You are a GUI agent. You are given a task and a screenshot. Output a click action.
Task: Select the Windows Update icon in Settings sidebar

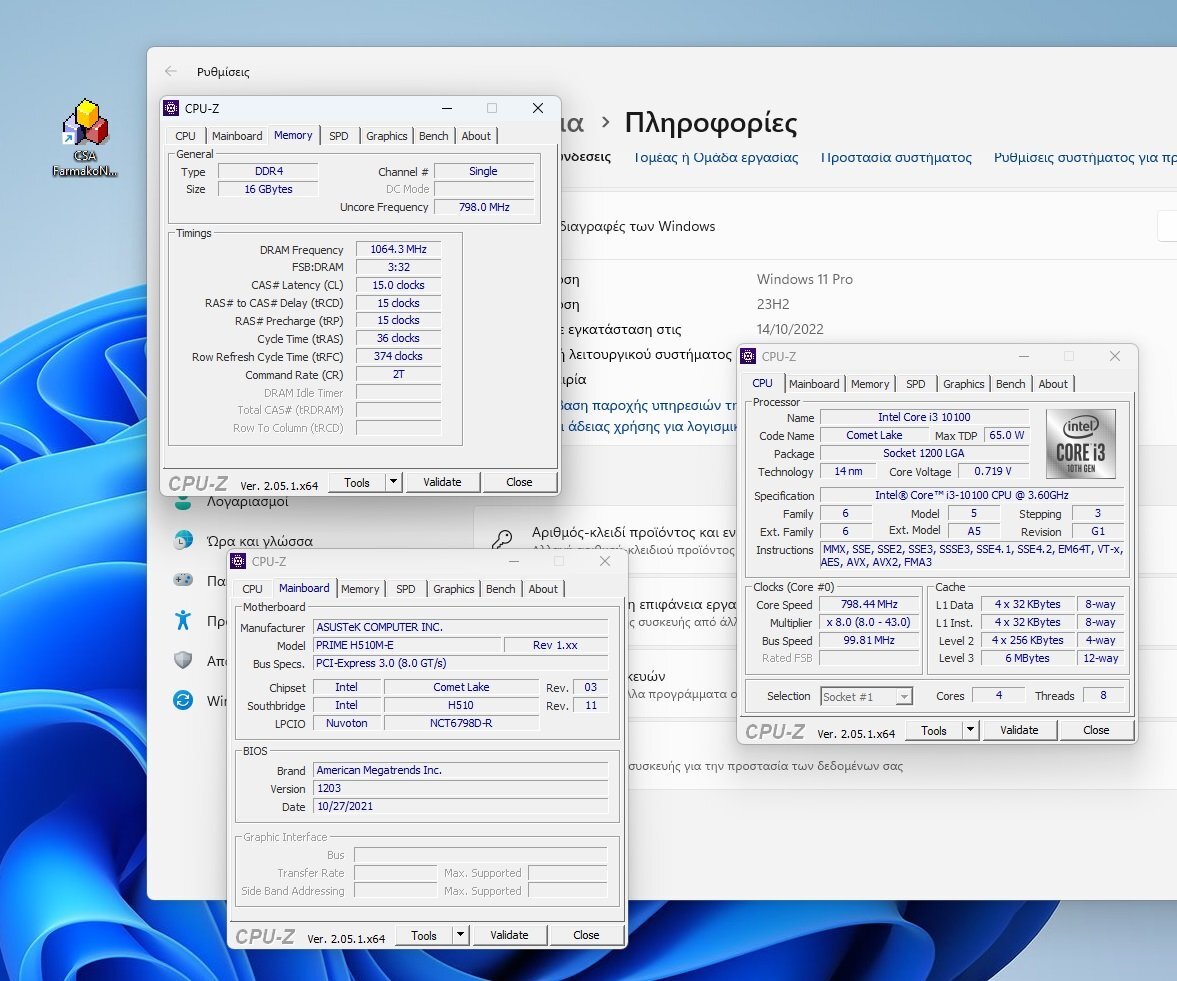pyautogui.click(x=183, y=700)
